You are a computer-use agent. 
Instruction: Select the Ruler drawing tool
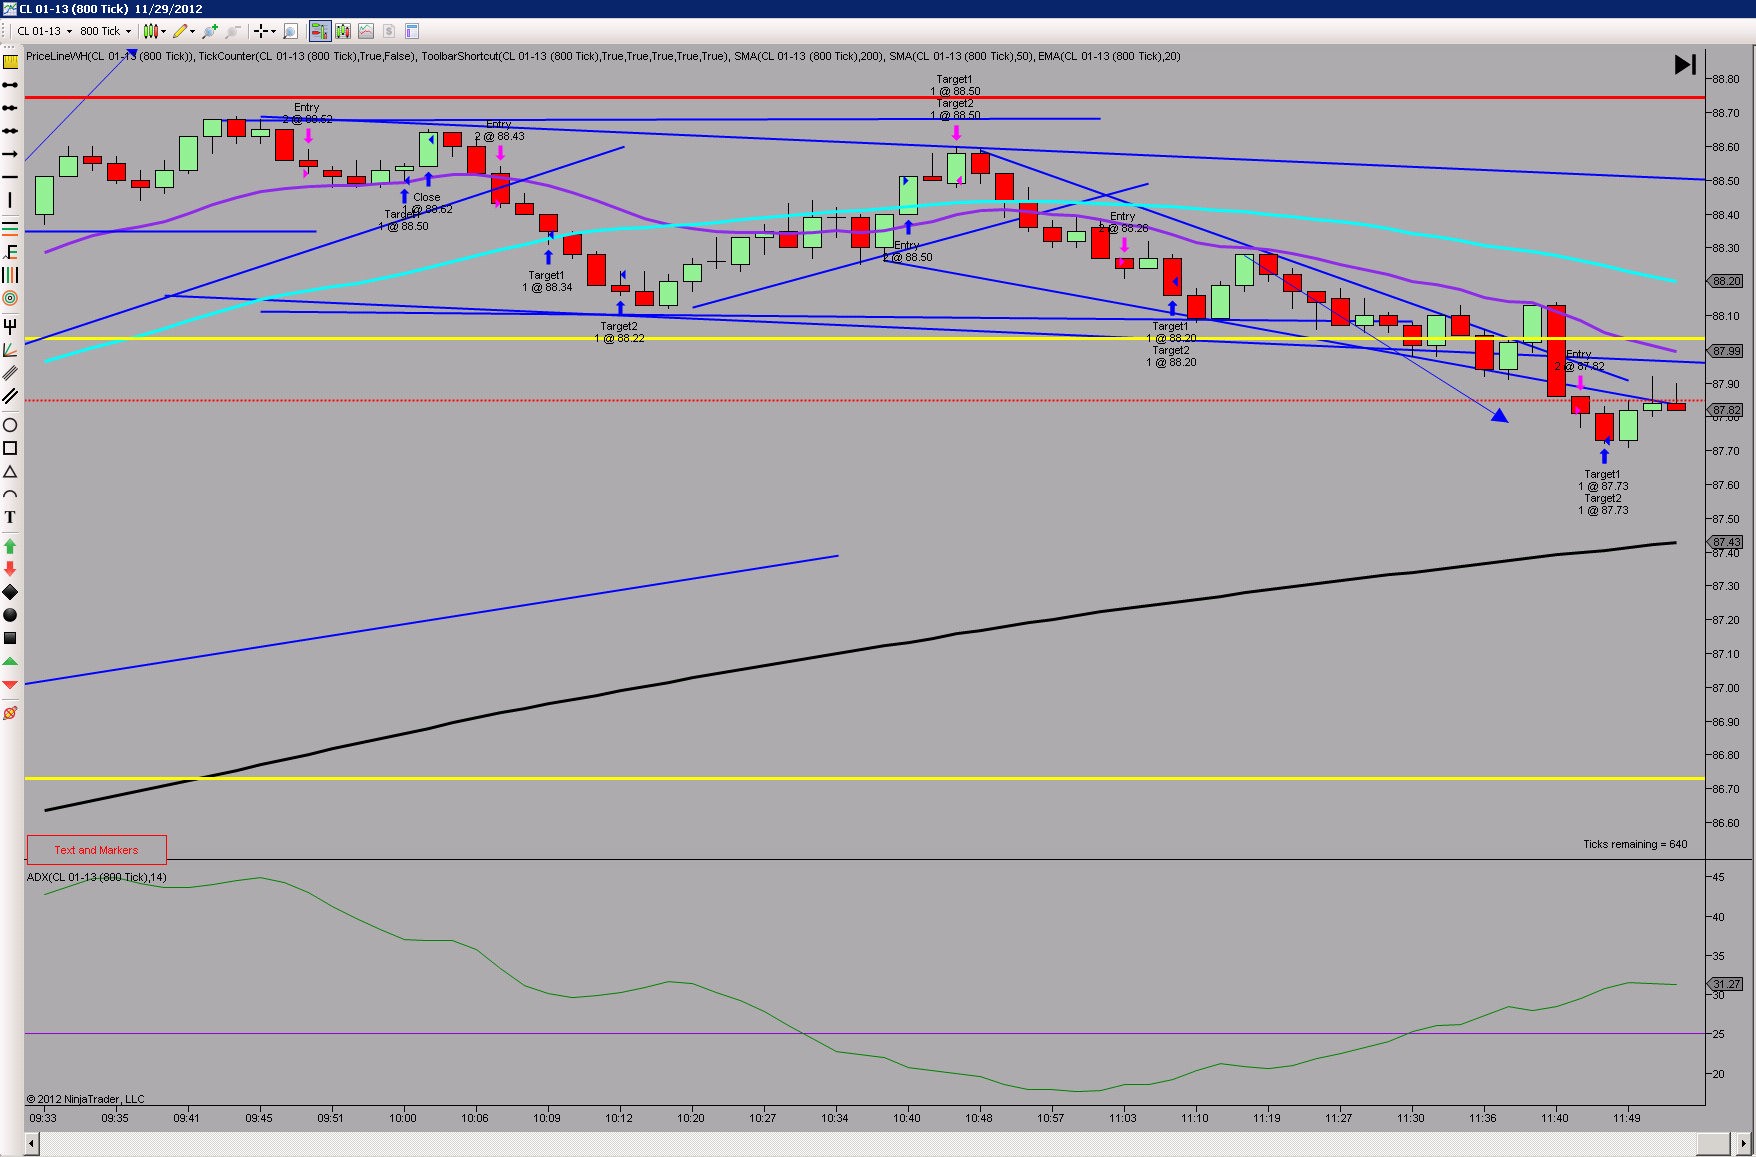[x=10, y=62]
